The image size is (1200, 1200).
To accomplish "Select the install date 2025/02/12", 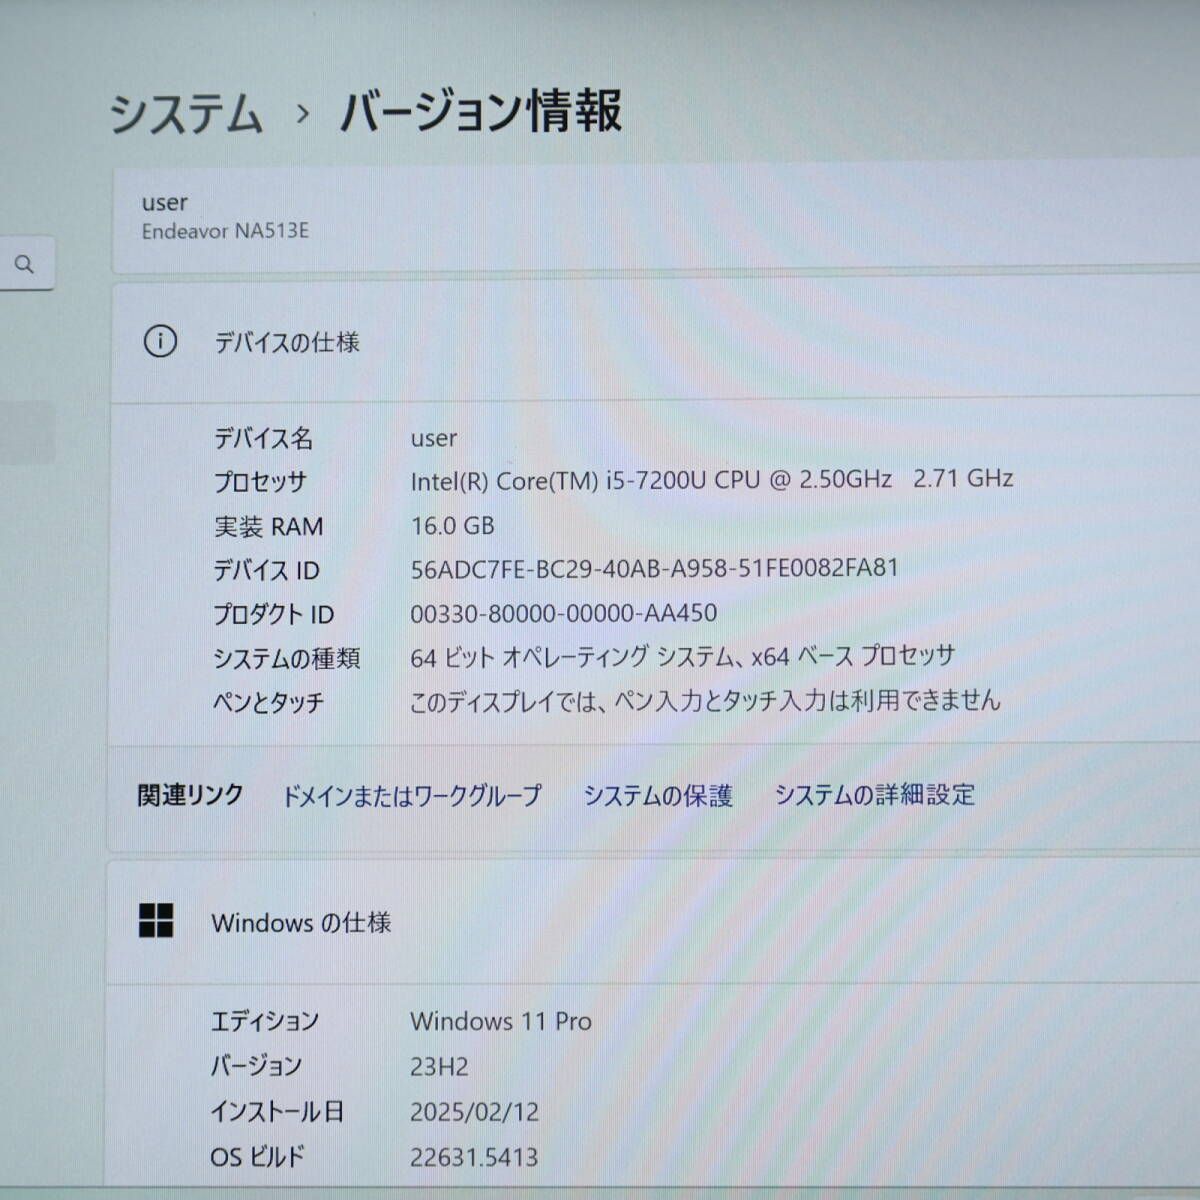I will [x=474, y=1111].
